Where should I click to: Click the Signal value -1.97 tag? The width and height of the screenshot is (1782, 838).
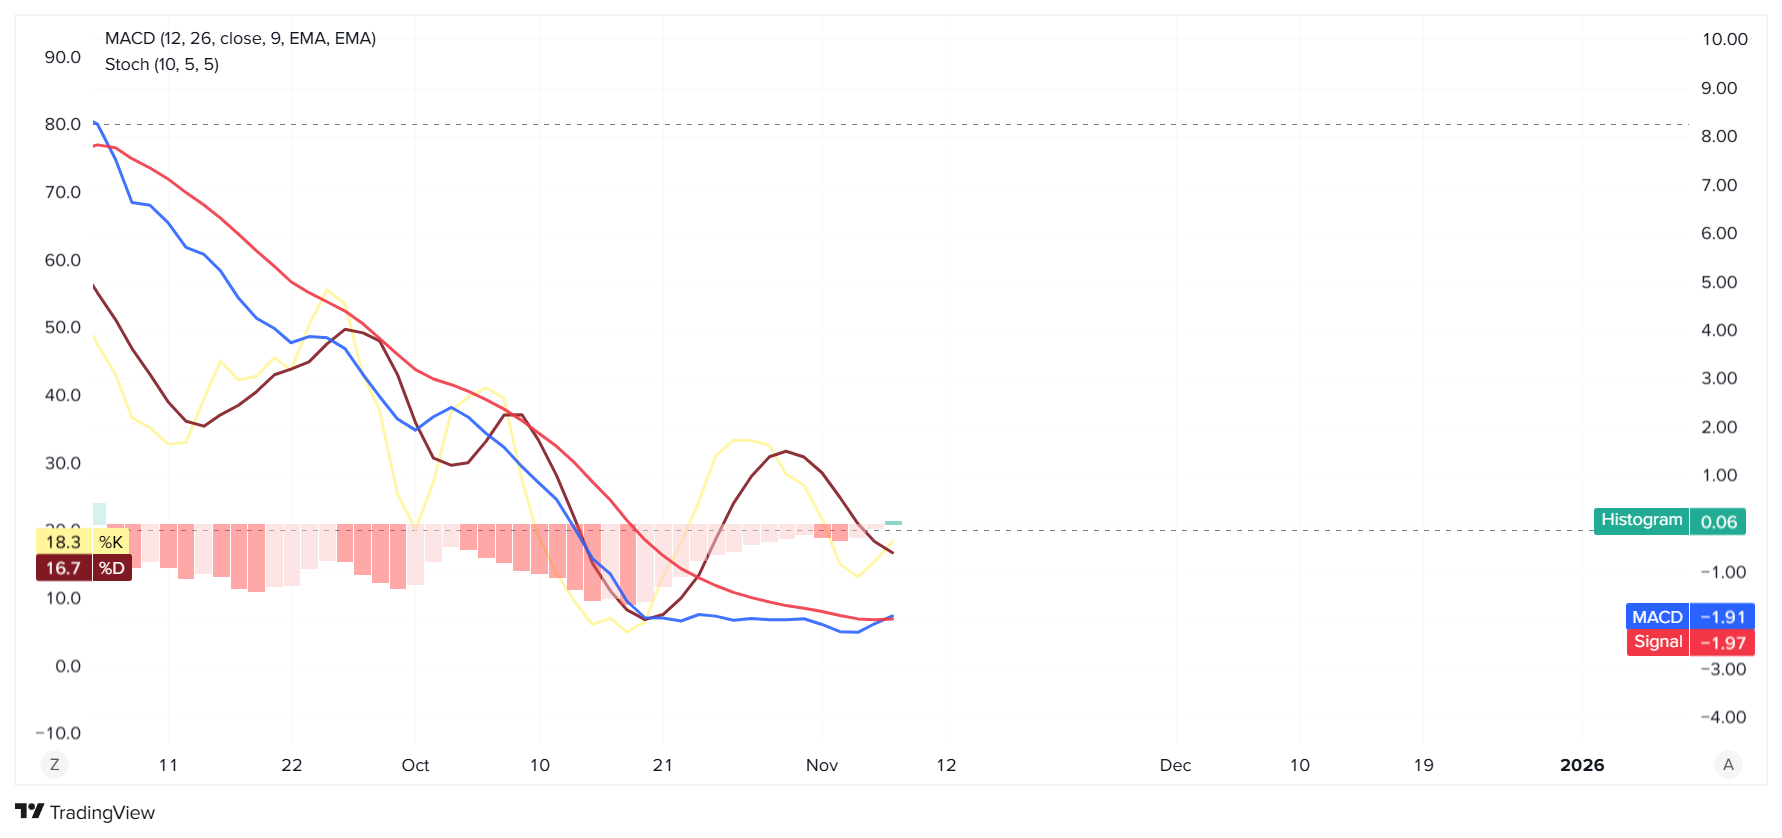click(1722, 643)
